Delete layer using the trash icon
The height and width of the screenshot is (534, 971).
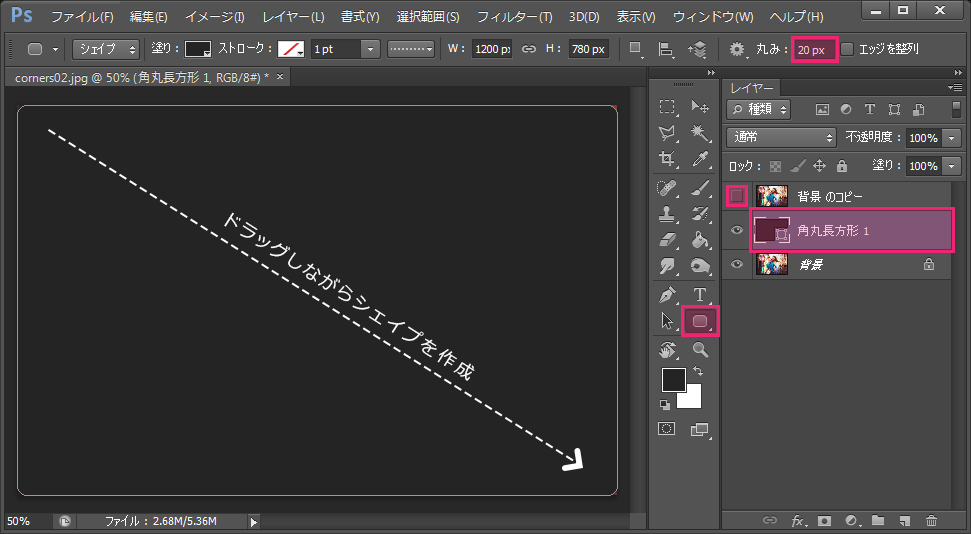(x=931, y=521)
